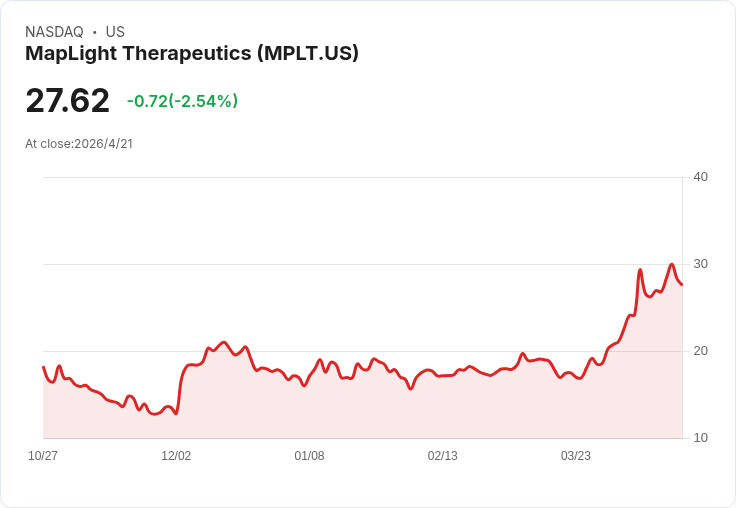Select the 10/27 date on the time axis
Image resolution: width=736 pixels, height=508 pixels.
pyautogui.click(x=43, y=456)
